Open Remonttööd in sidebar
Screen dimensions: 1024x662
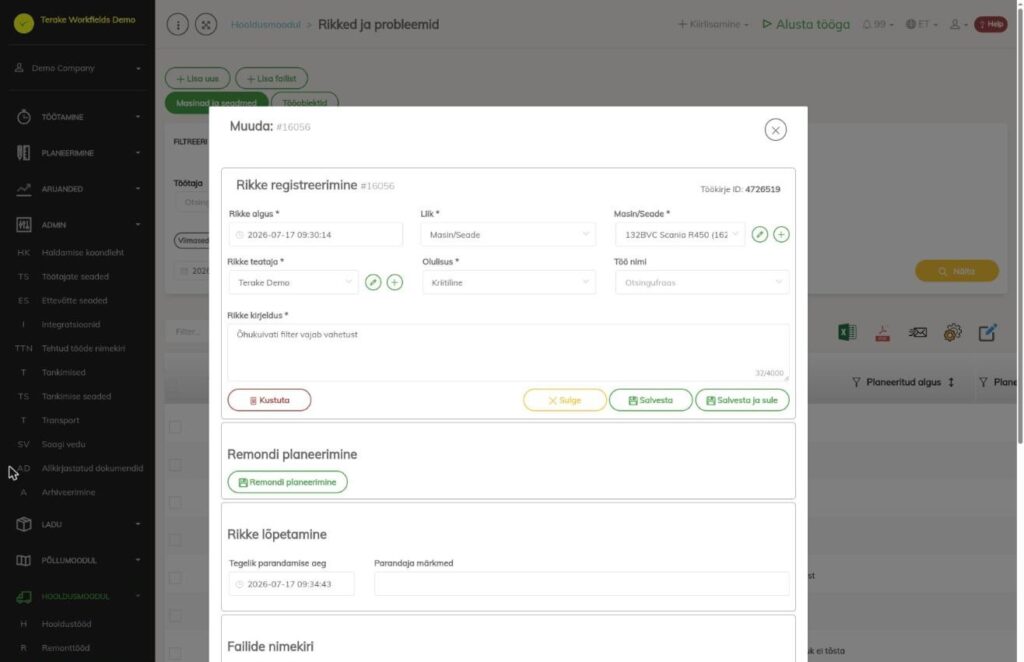[x=65, y=648]
